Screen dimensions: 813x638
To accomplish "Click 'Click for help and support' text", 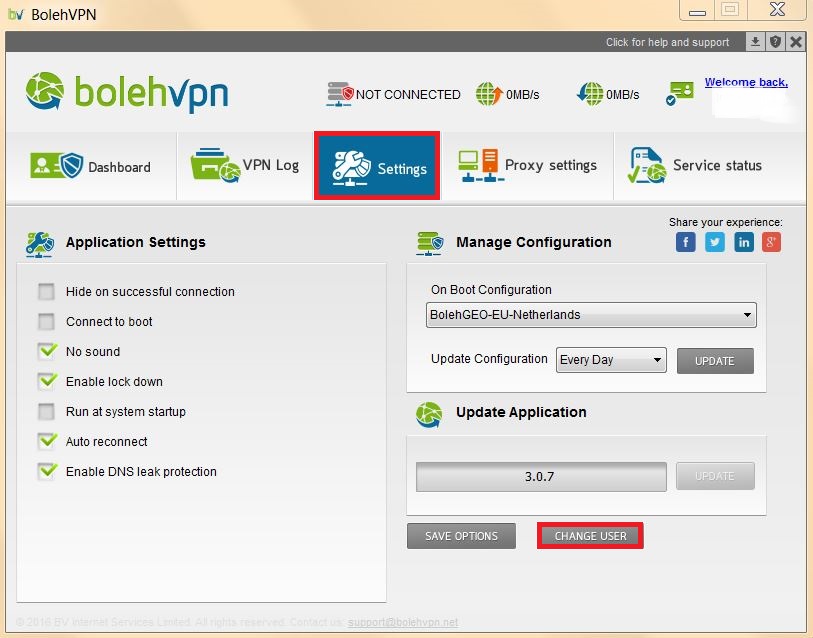I will (667, 42).
